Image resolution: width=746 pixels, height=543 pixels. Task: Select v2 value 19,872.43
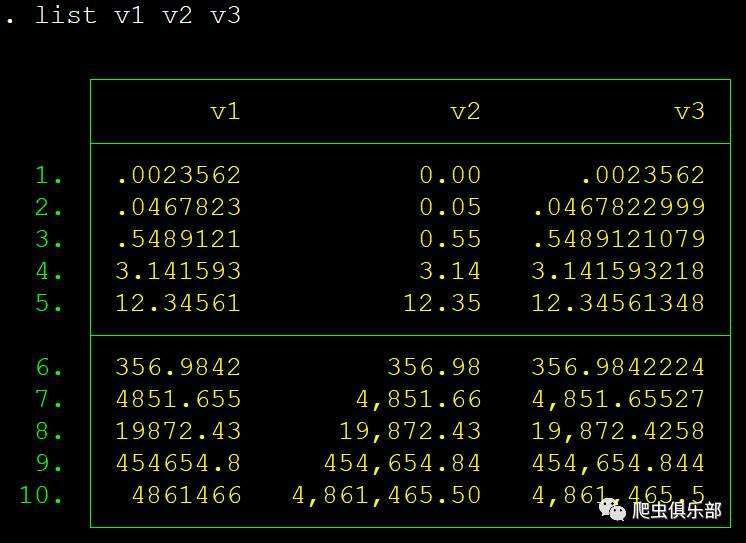coord(410,431)
